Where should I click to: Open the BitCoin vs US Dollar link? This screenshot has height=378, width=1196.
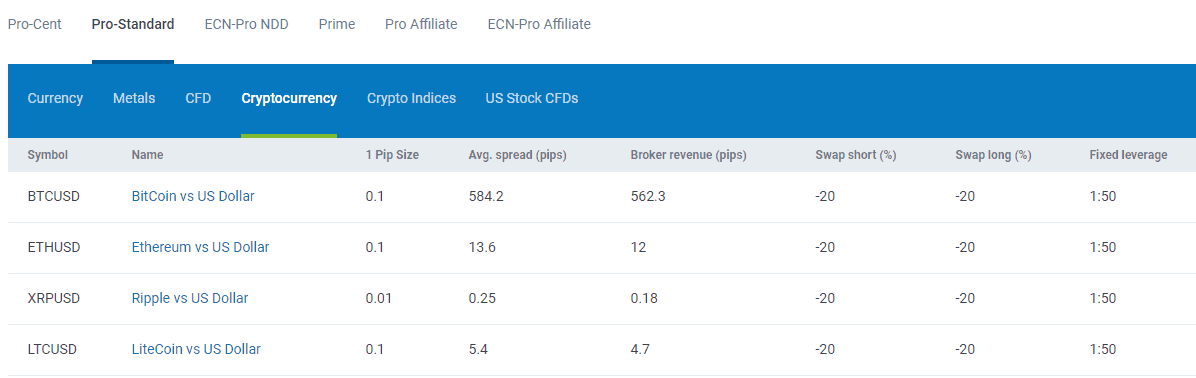coord(193,196)
